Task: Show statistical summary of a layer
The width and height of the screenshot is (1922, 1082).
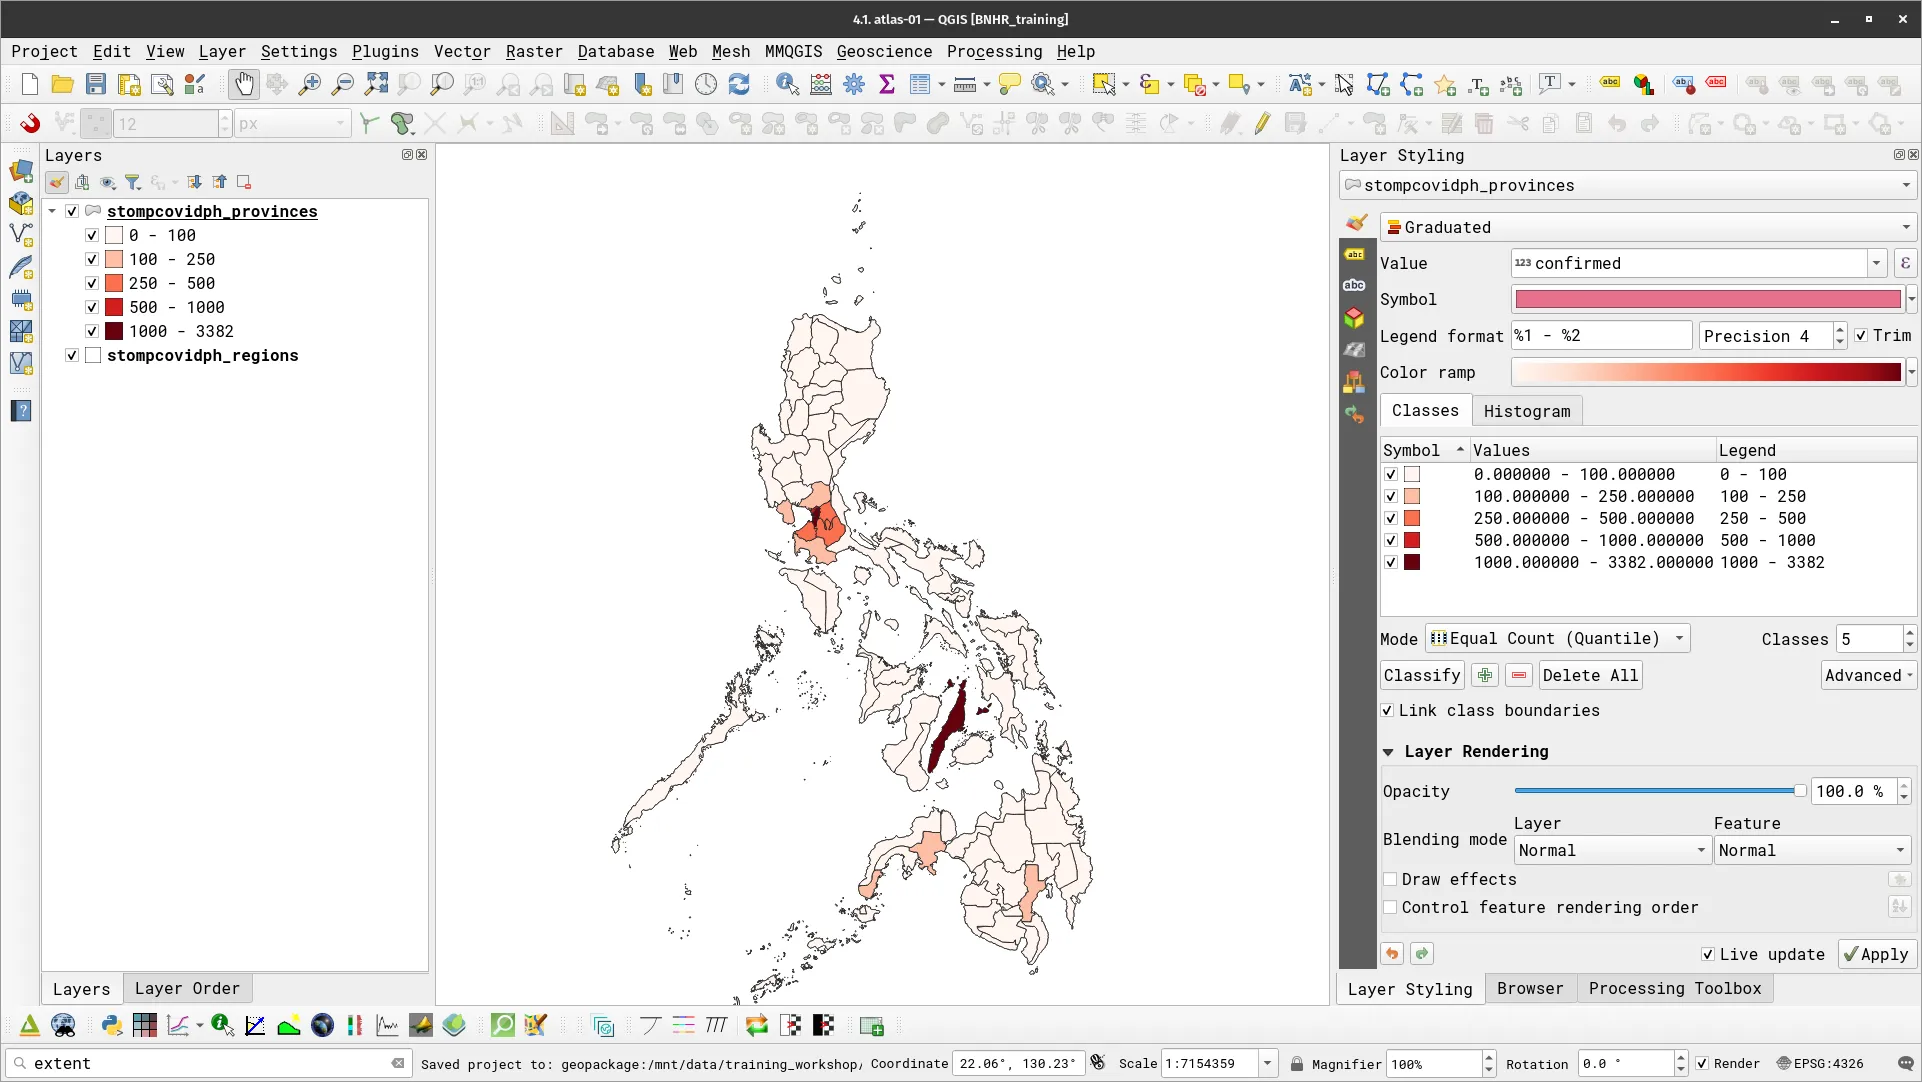Action: click(x=887, y=84)
